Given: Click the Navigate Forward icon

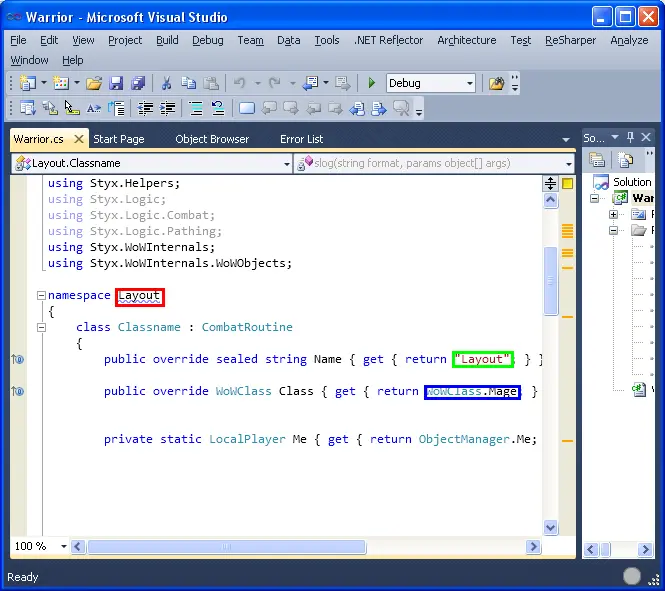Looking at the screenshot, I should (x=343, y=83).
